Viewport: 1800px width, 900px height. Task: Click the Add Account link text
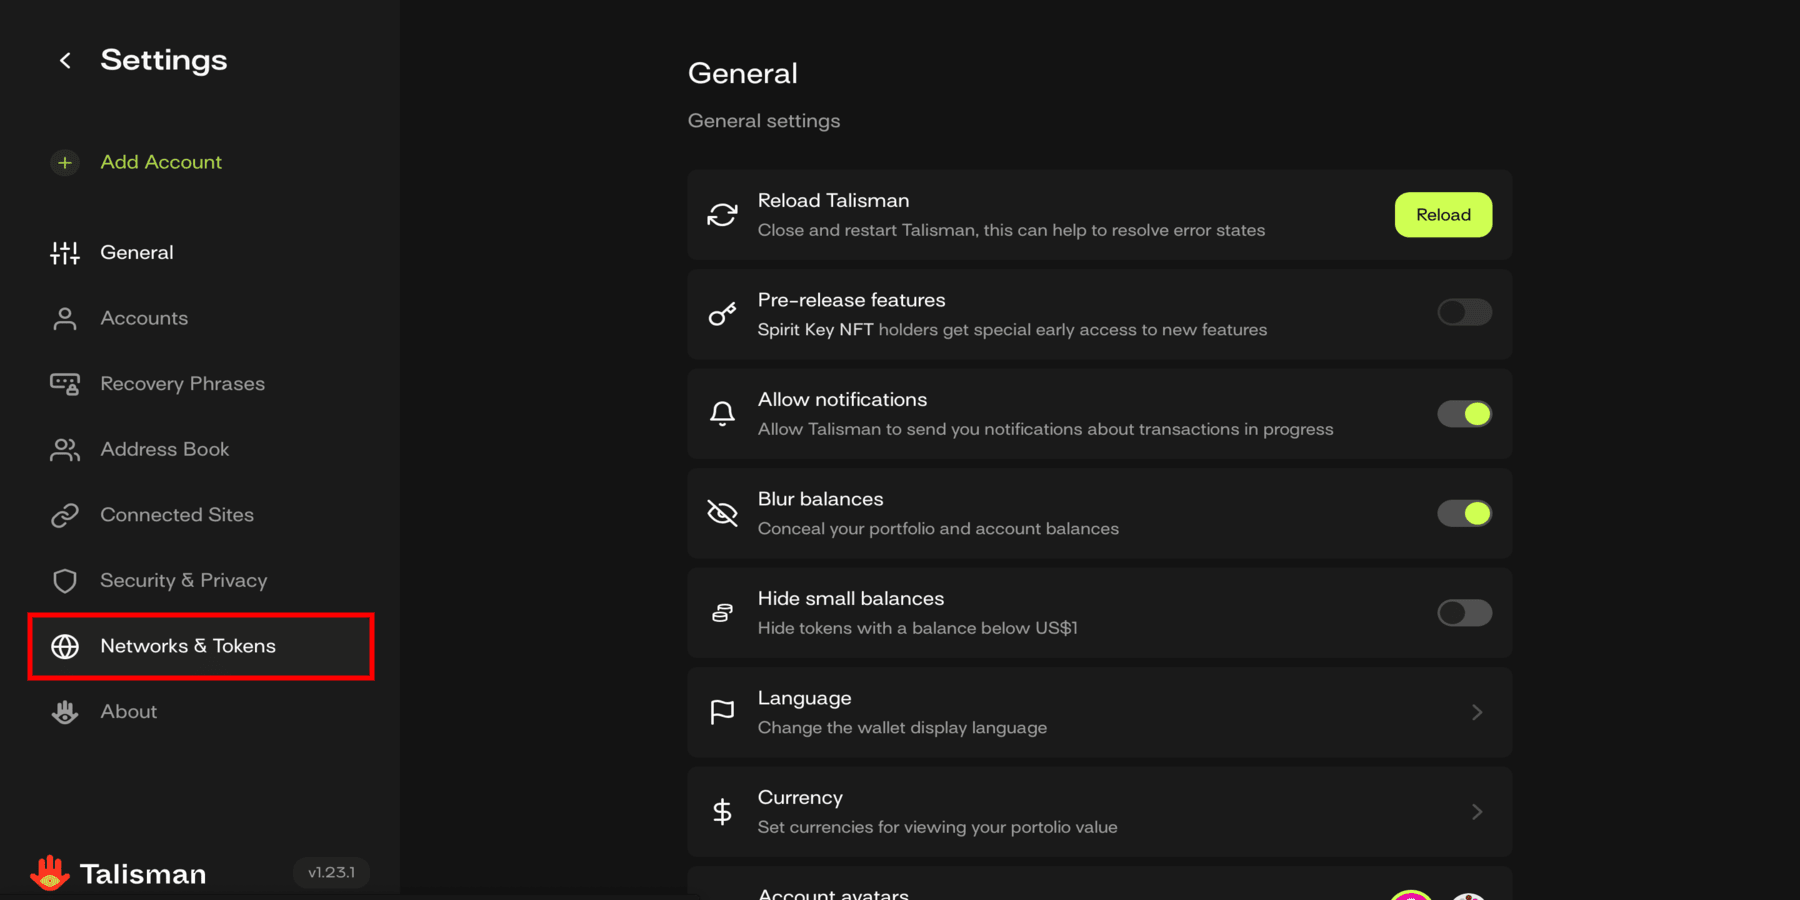click(x=161, y=162)
